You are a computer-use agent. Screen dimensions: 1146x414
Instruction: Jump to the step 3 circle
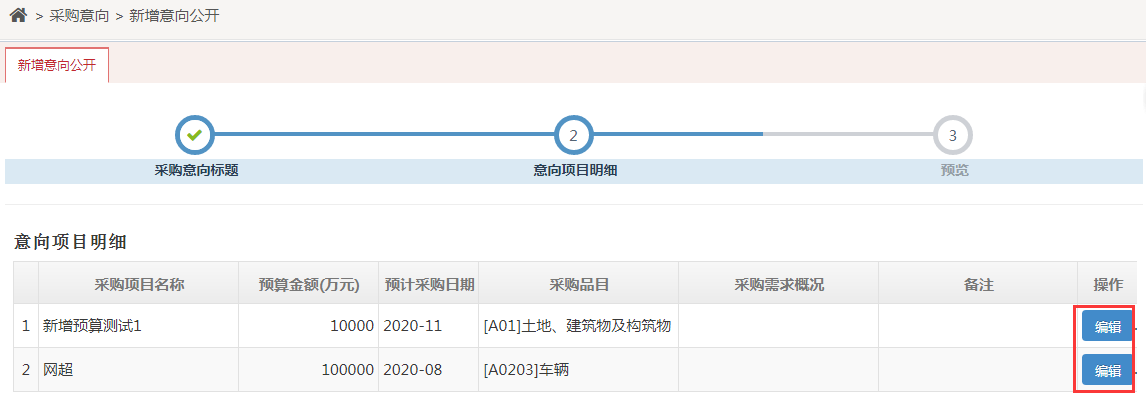tap(952, 134)
